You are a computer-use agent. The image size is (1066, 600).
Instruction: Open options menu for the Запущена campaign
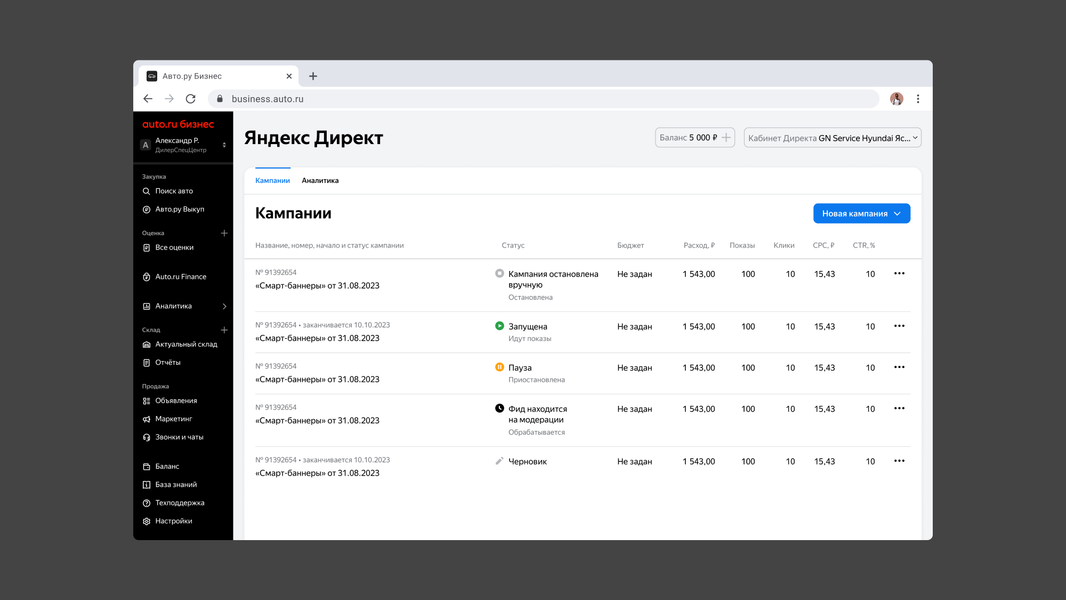899,326
